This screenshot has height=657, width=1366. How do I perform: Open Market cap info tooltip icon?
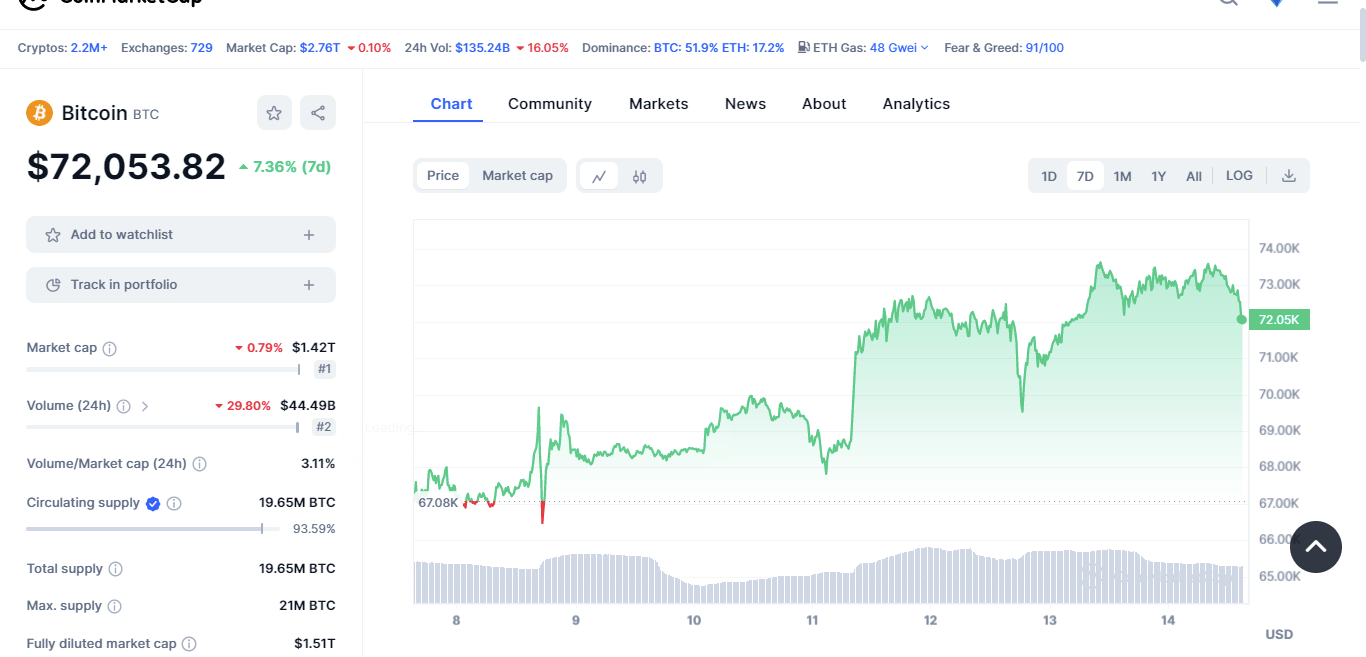click(x=110, y=349)
